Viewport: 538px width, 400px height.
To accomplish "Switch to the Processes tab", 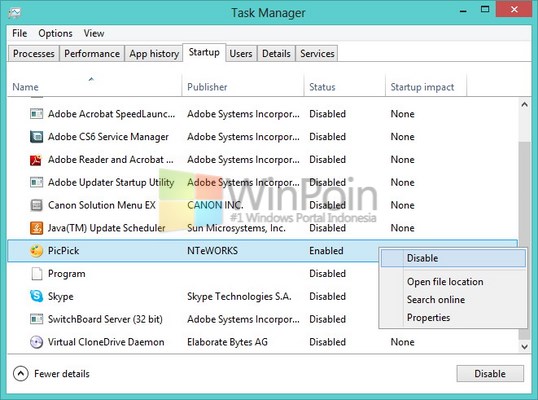I will click(x=34, y=54).
